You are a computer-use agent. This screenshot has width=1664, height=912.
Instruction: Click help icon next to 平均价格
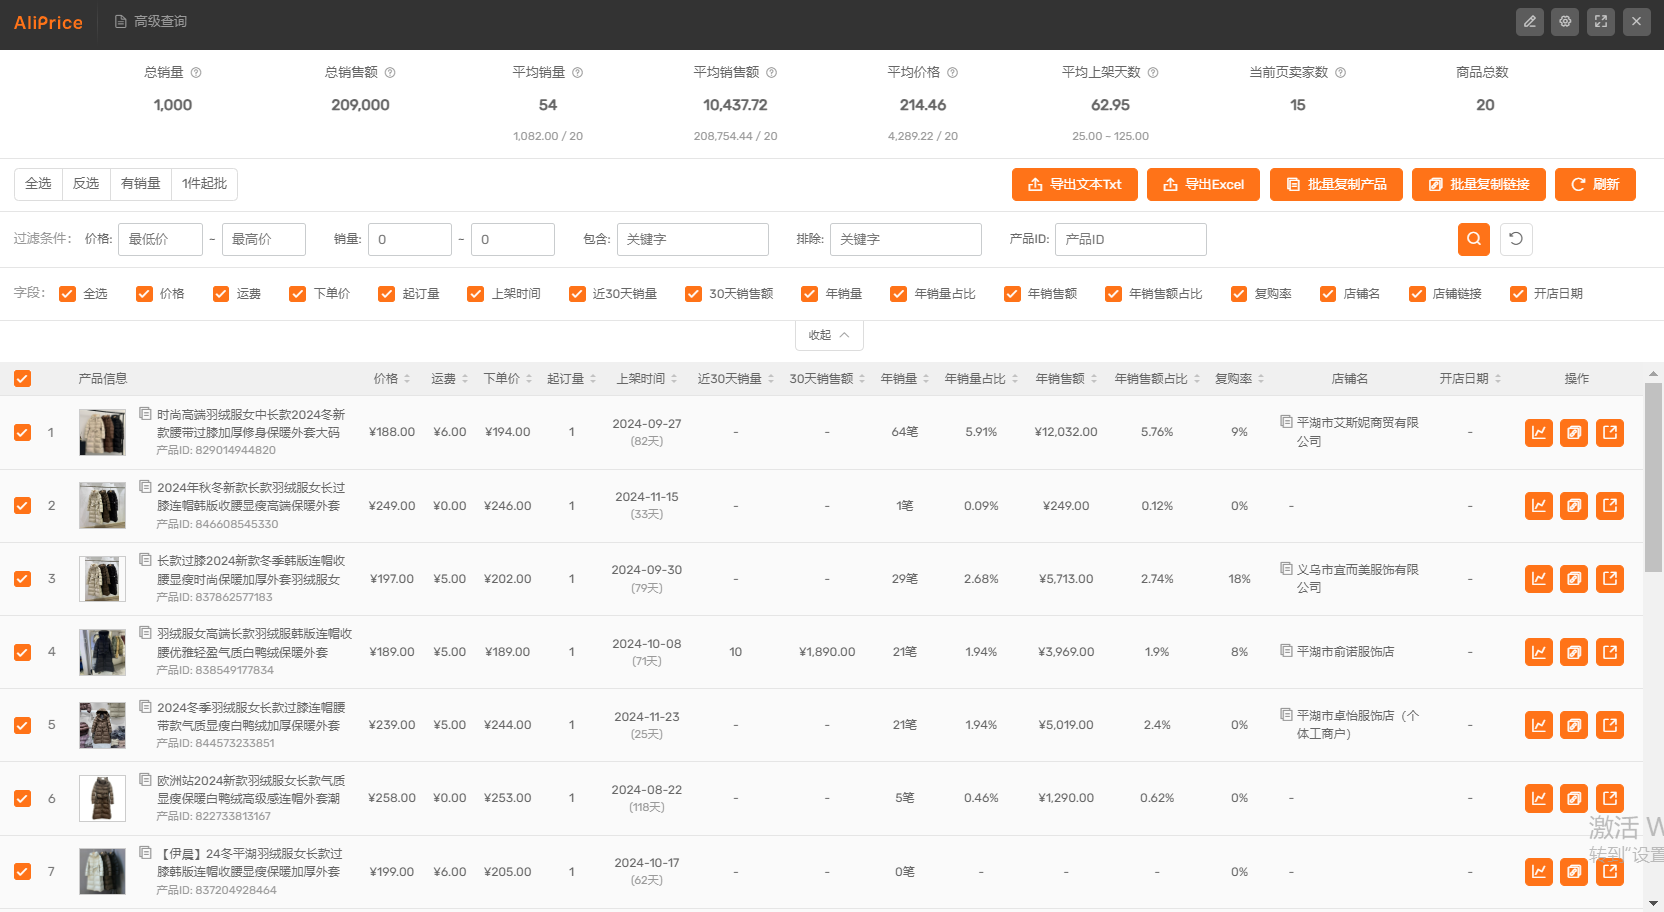952,73
